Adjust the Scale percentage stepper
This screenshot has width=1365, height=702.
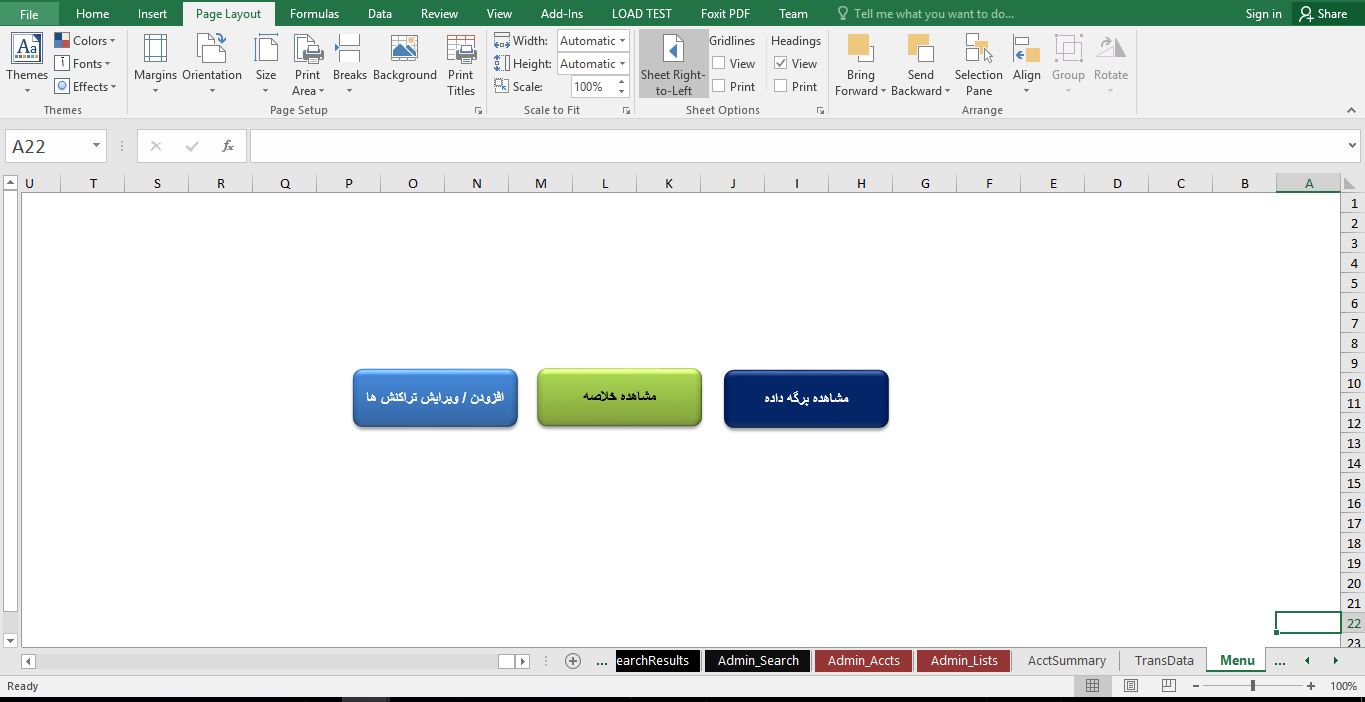(x=620, y=87)
